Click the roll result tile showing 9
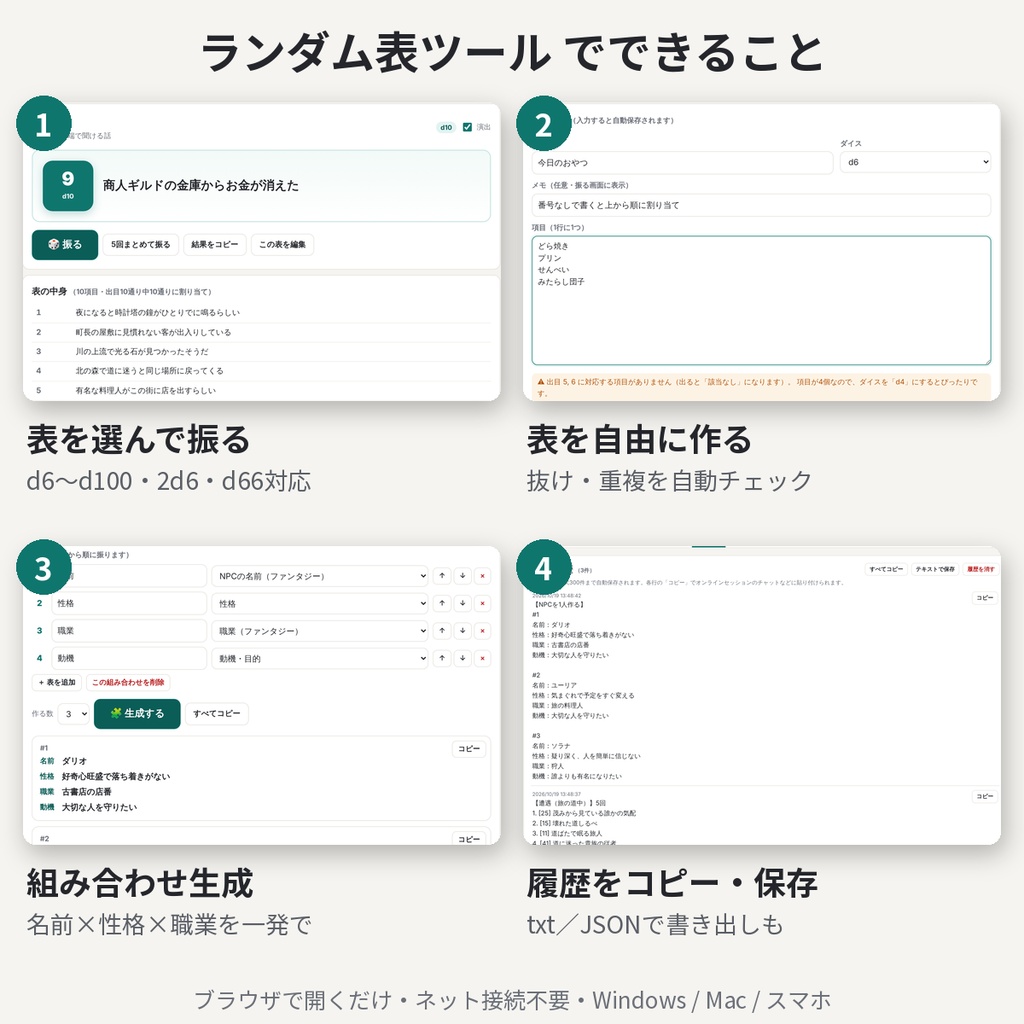This screenshot has height=1024, width=1024. (68, 185)
